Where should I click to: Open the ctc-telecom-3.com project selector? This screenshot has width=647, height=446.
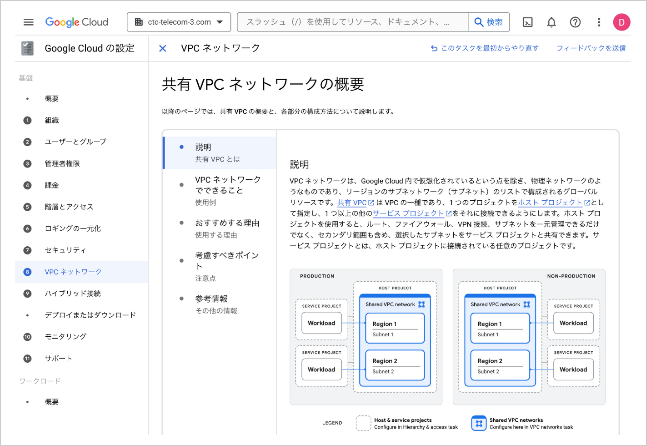point(179,22)
